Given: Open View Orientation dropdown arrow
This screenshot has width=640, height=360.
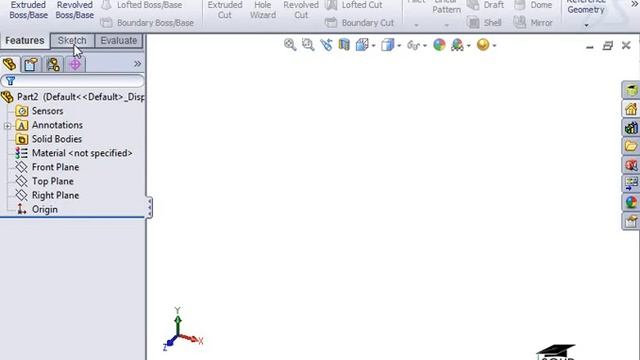Looking at the screenshot, I should click(x=373, y=46).
